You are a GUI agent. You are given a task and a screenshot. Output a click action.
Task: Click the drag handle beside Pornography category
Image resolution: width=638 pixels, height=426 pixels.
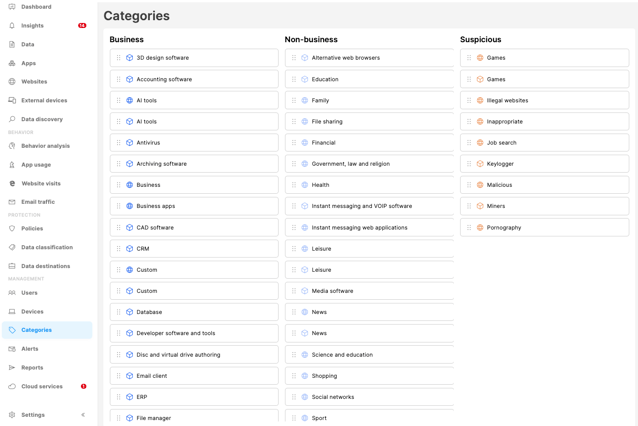(x=469, y=228)
